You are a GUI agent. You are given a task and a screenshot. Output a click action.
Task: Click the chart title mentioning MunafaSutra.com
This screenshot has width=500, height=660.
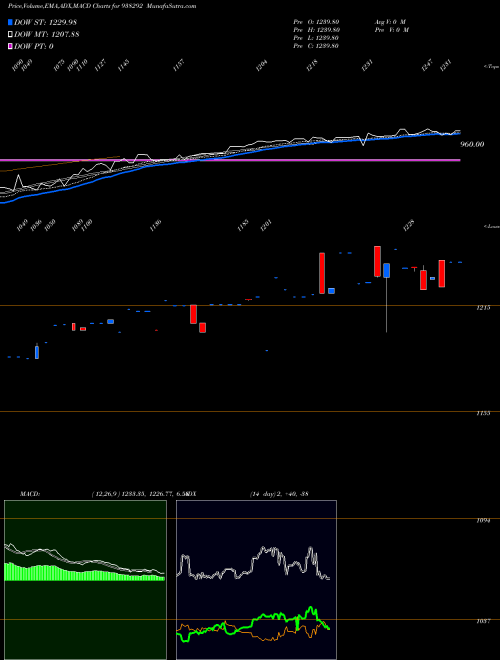click(x=101, y=6)
